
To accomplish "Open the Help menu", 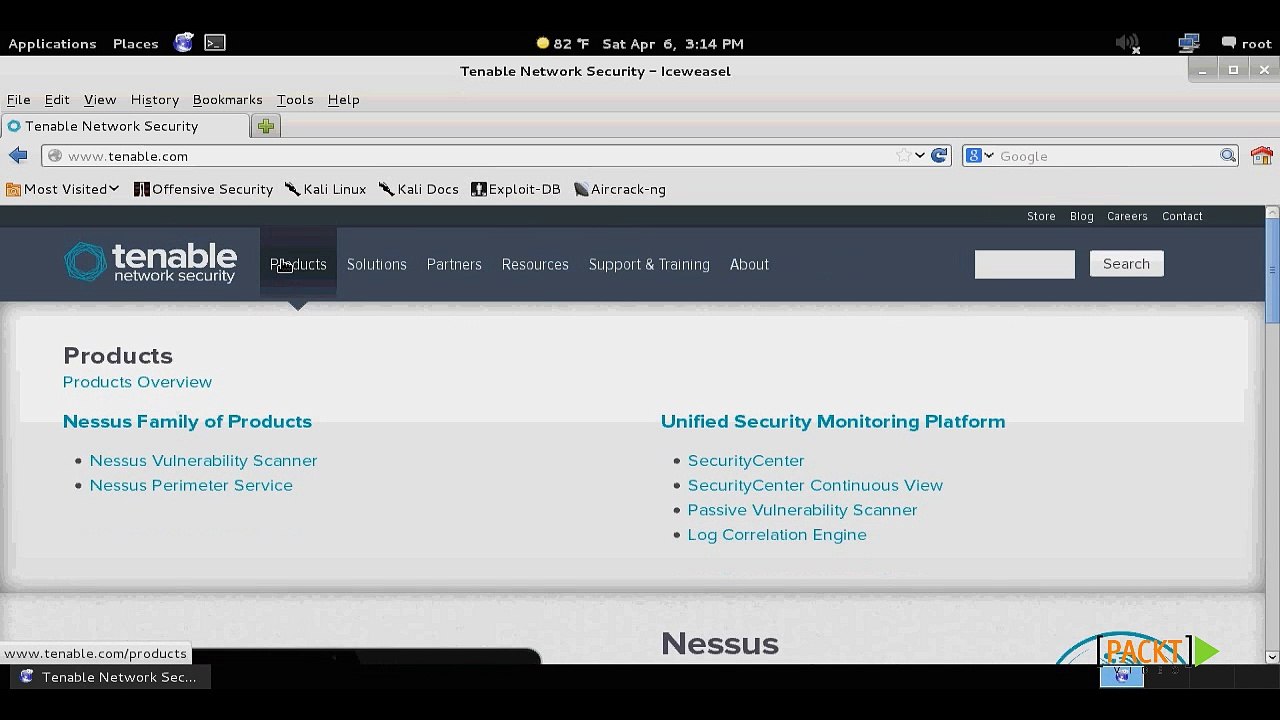I will tap(343, 100).
